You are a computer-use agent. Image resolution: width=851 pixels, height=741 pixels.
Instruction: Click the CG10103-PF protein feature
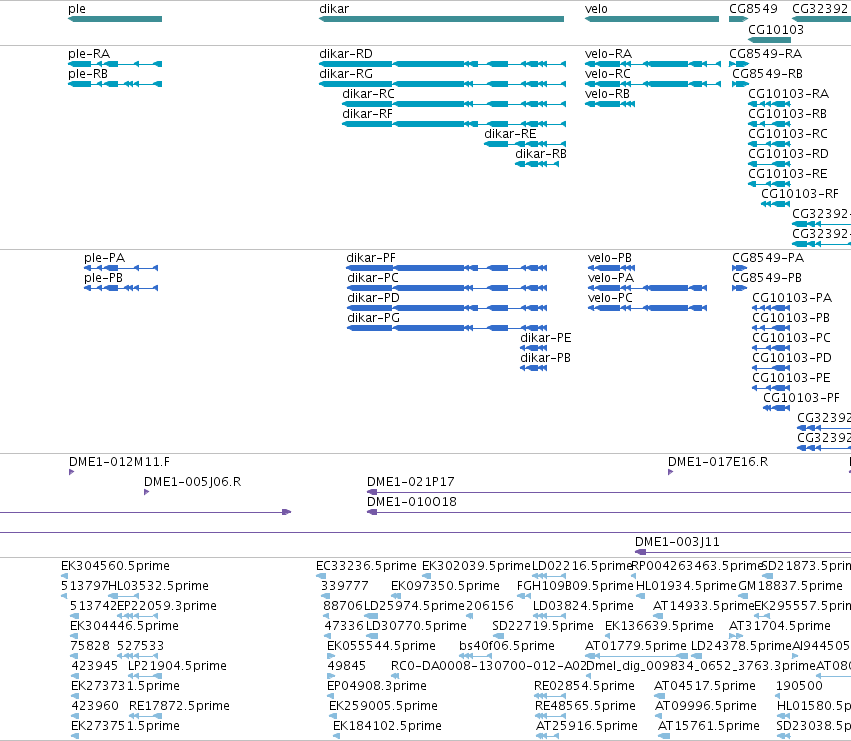(x=777, y=408)
